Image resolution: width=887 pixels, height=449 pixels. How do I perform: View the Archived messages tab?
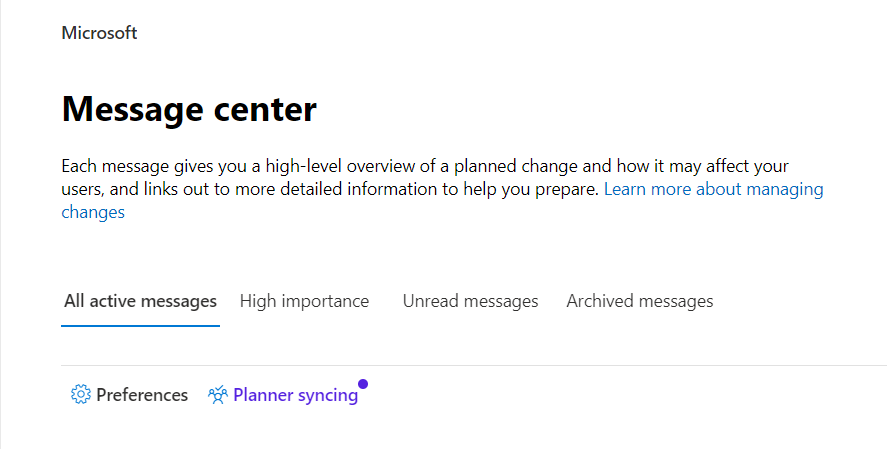pos(639,301)
